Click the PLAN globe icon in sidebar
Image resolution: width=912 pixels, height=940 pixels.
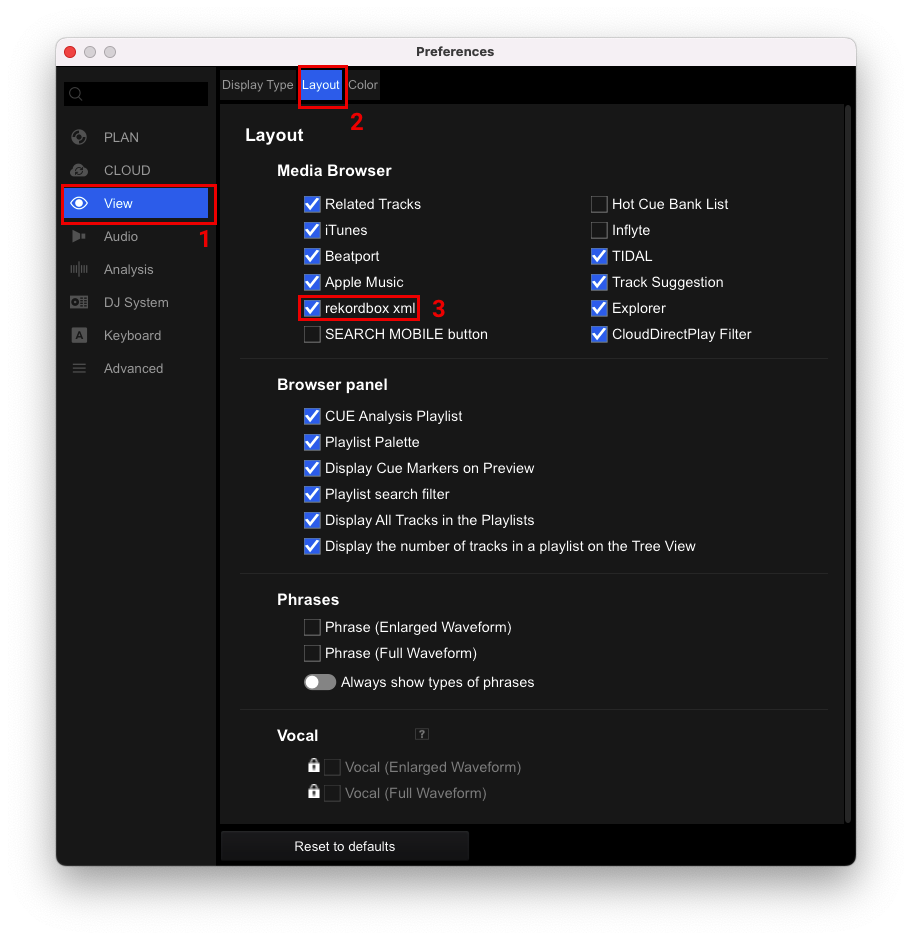point(79,137)
